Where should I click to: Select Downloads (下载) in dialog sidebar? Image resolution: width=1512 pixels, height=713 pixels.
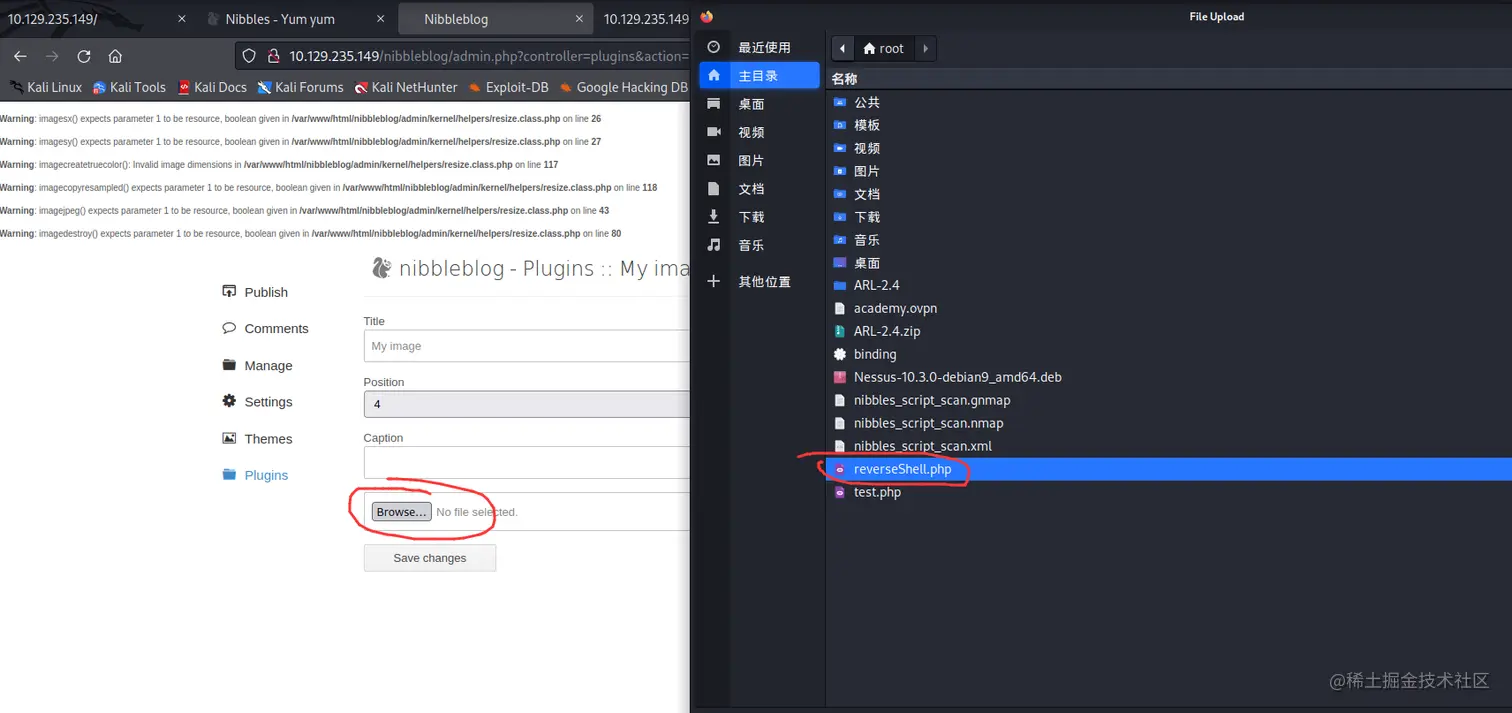coord(761,216)
